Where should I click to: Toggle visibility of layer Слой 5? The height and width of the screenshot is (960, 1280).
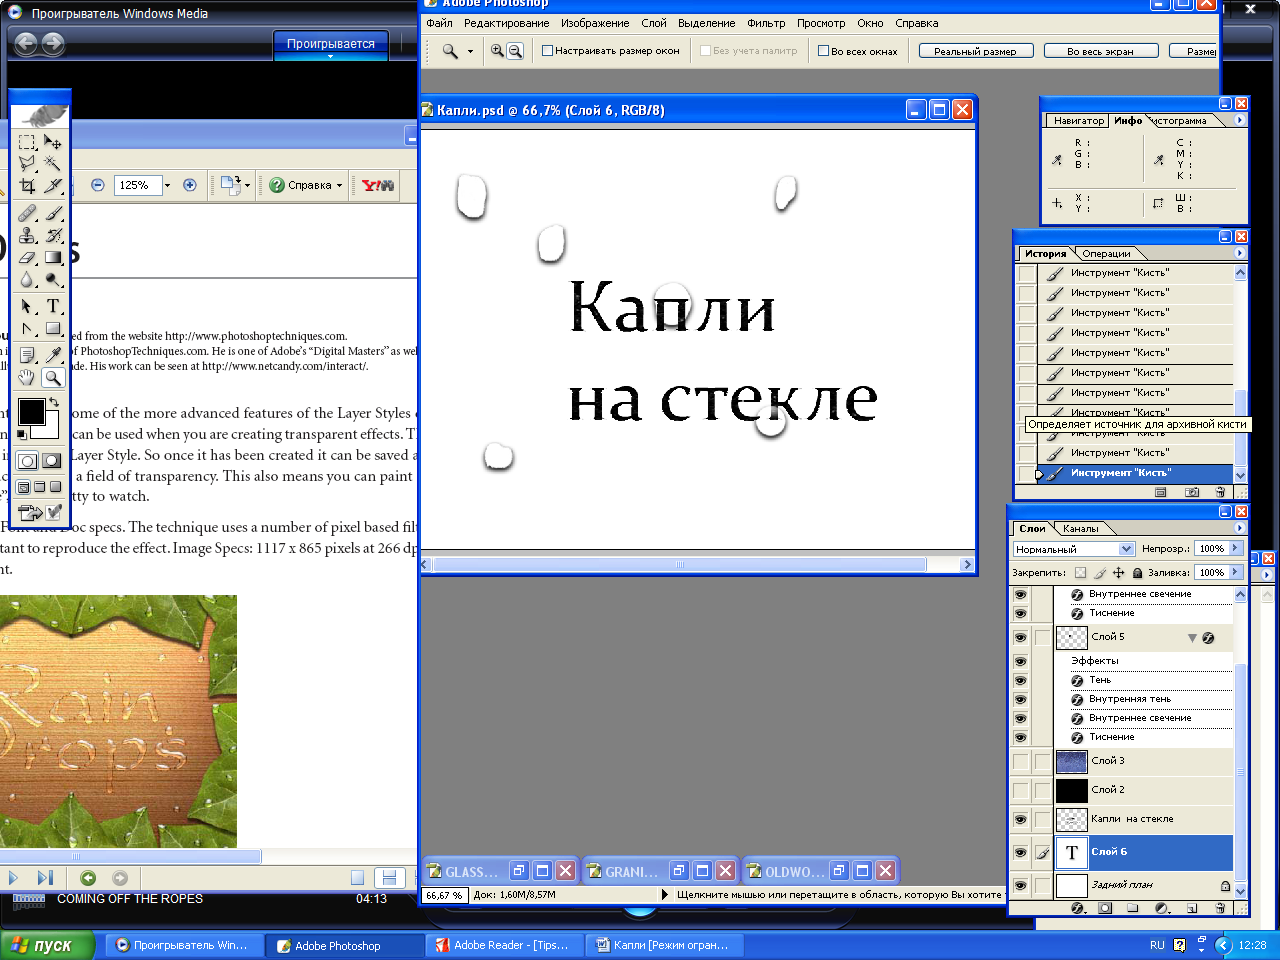[x=1020, y=637]
